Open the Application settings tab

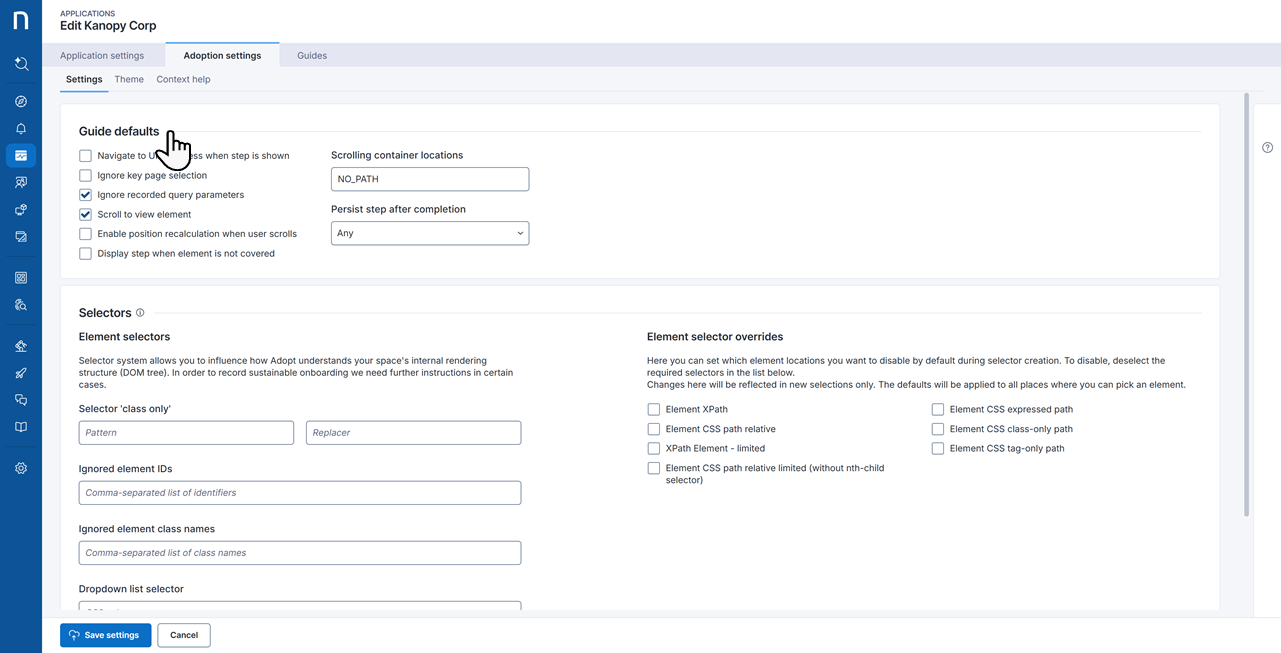click(x=102, y=56)
